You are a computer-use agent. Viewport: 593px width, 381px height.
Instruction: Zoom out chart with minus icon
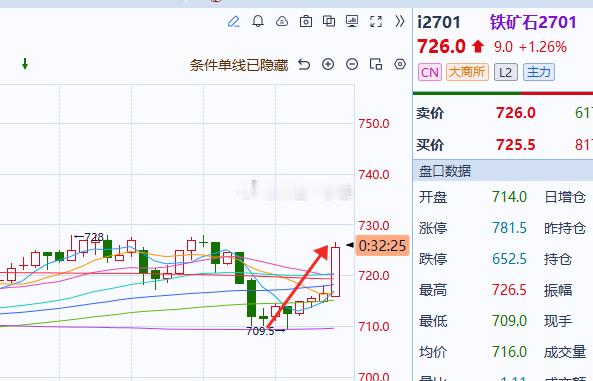click(352, 64)
